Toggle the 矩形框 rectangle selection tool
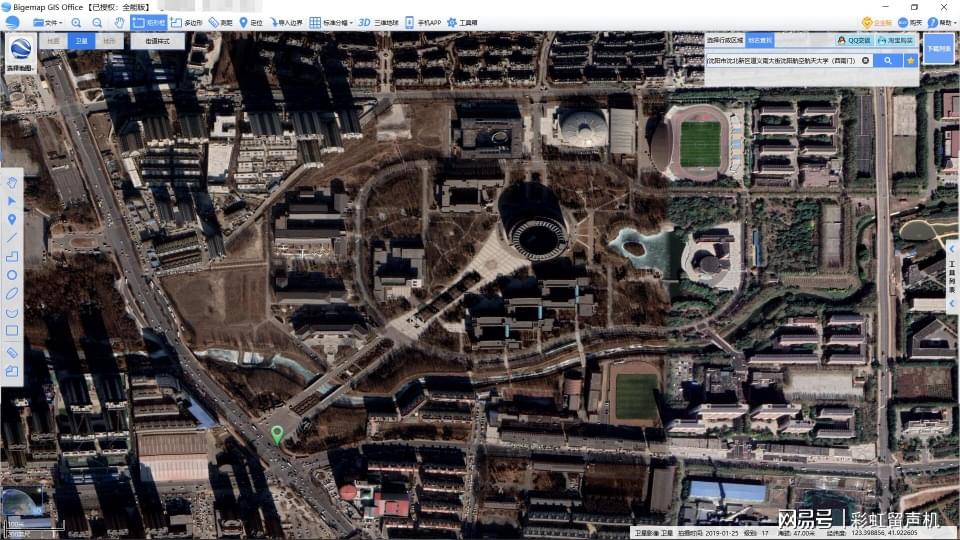The image size is (960, 540). (149, 22)
